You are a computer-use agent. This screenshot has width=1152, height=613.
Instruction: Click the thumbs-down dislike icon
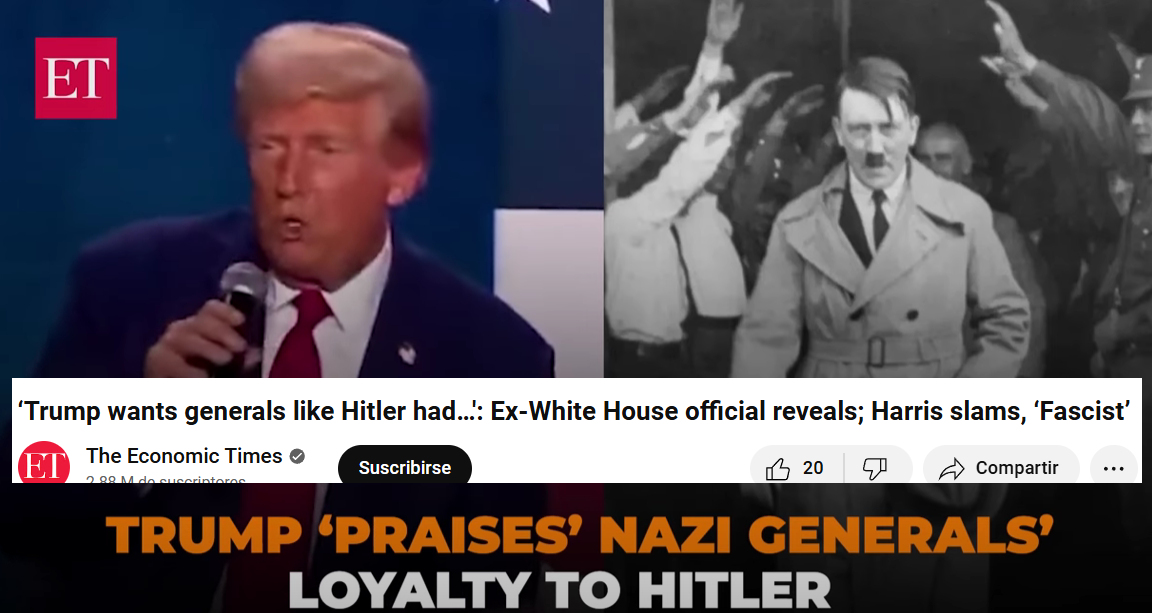874,468
